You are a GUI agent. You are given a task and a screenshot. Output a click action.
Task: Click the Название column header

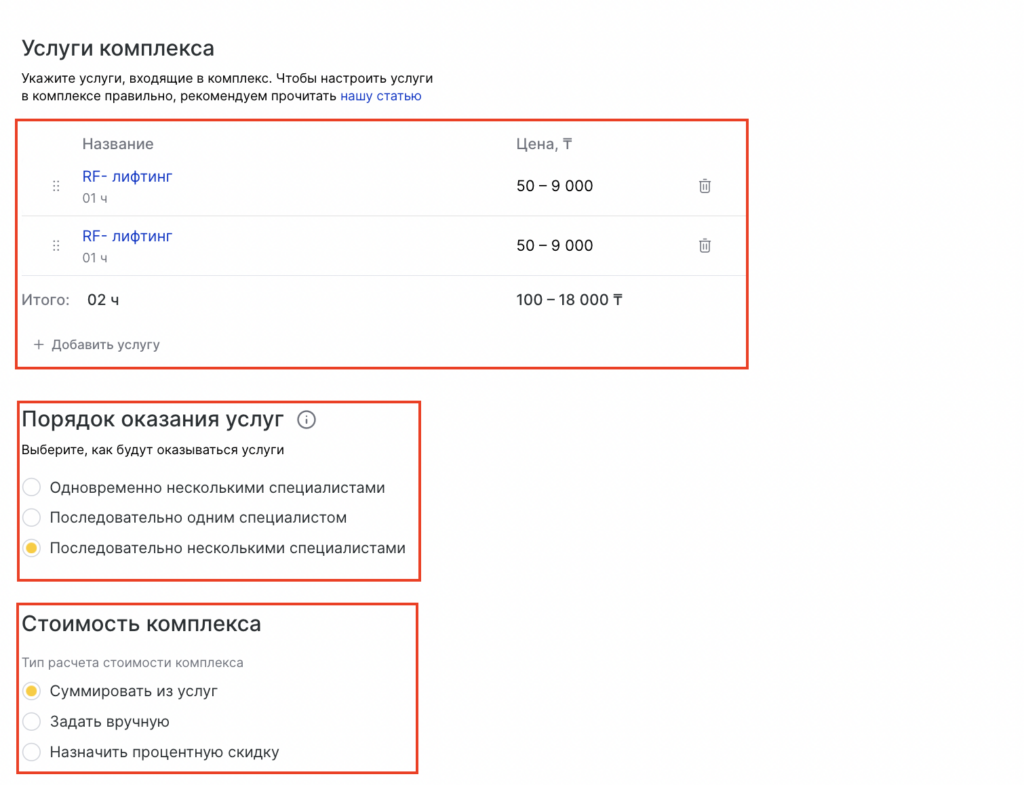click(x=118, y=144)
